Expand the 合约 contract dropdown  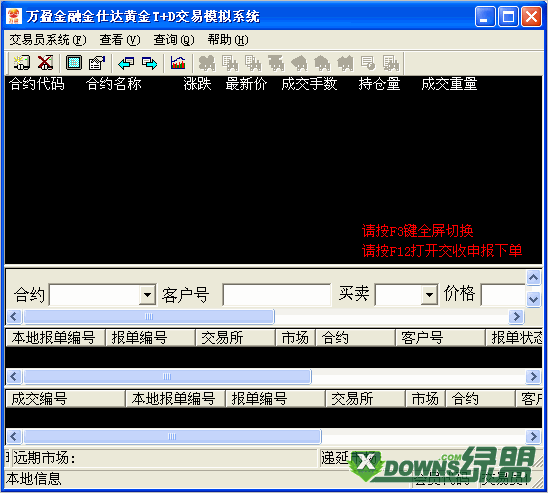click(147, 295)
